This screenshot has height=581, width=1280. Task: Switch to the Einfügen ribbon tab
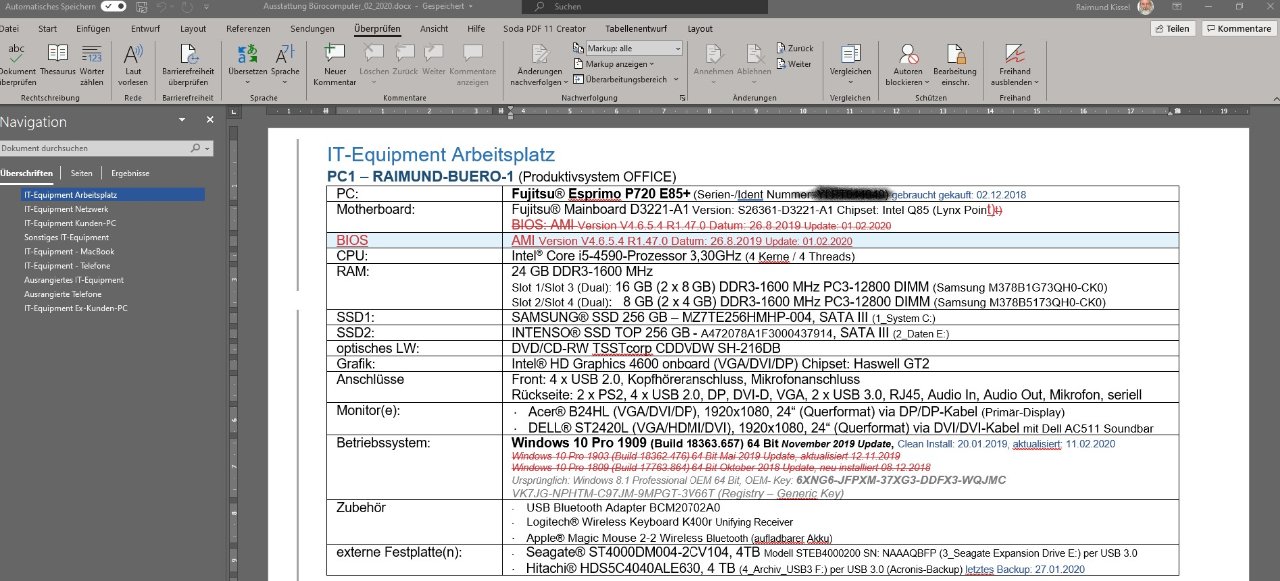click(93, 29)
